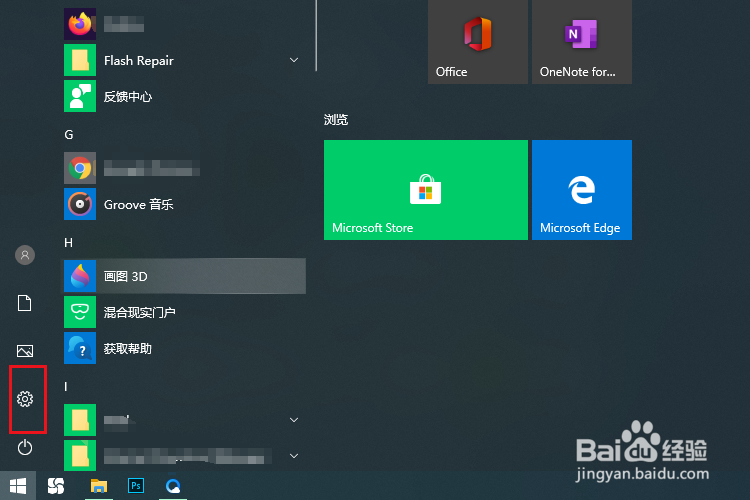Expand the Flash Repair folder chevron
This screenshot has height=500, width=750.
(294, 60)
